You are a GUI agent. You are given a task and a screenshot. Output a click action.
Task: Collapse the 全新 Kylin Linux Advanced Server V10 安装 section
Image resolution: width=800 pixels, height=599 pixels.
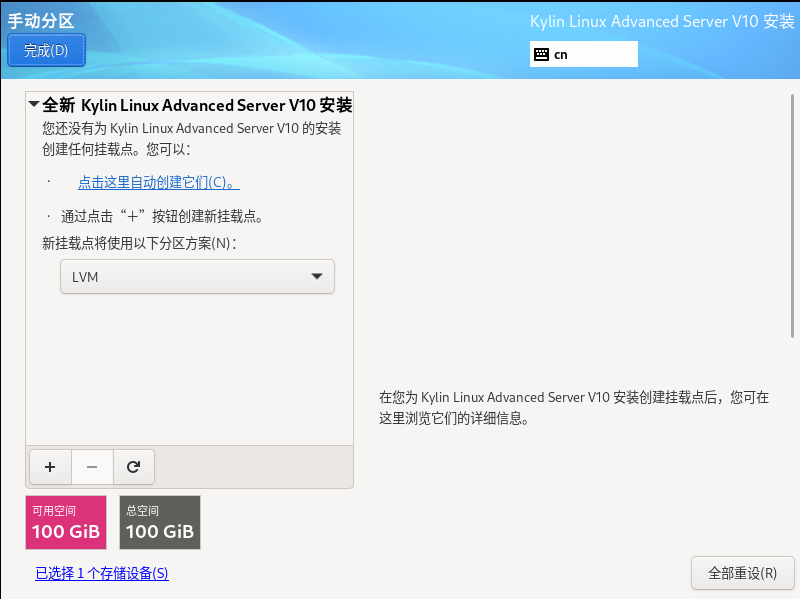coord(34,105)
